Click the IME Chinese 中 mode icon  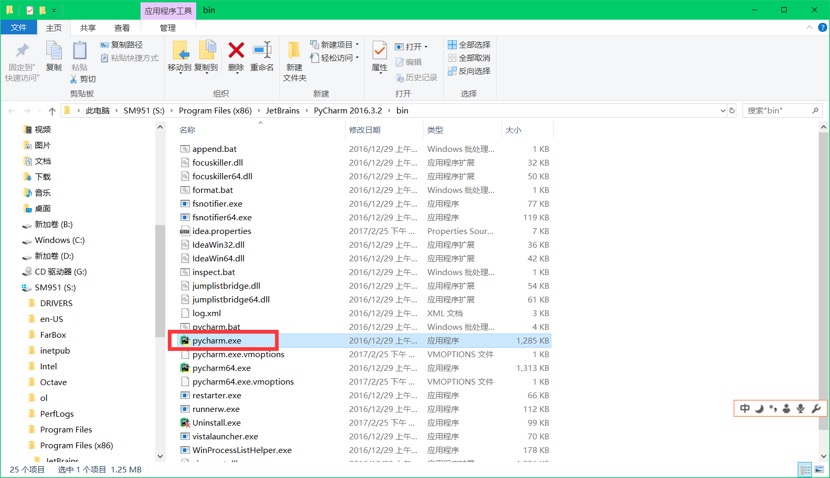point(745,408)
